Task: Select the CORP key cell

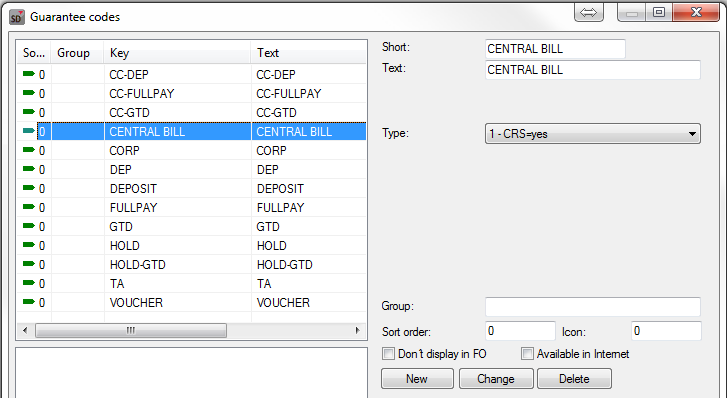Action: pos(178,150)
